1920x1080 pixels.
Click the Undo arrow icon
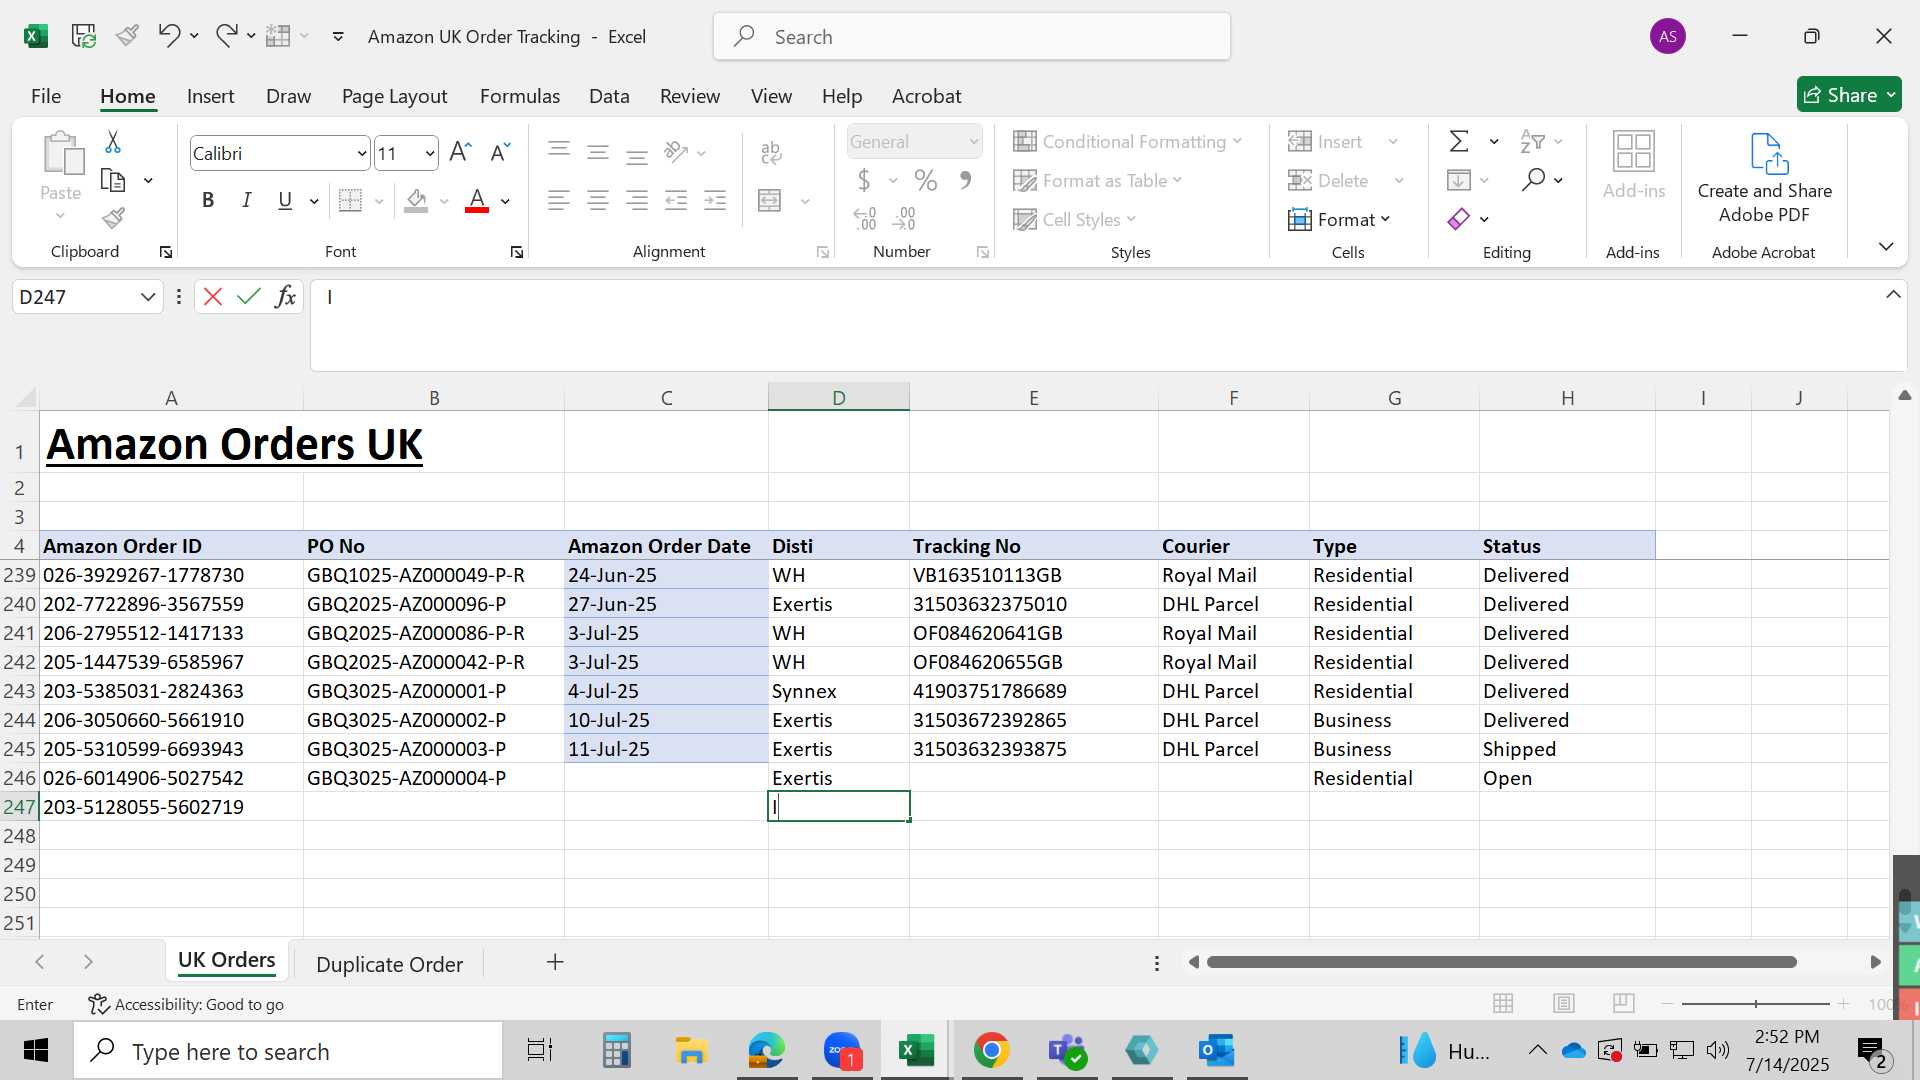tap(168, 36)
